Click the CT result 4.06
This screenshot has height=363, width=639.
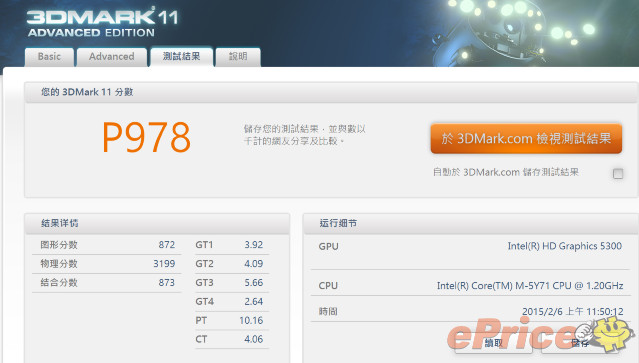[x=253, y=339]
